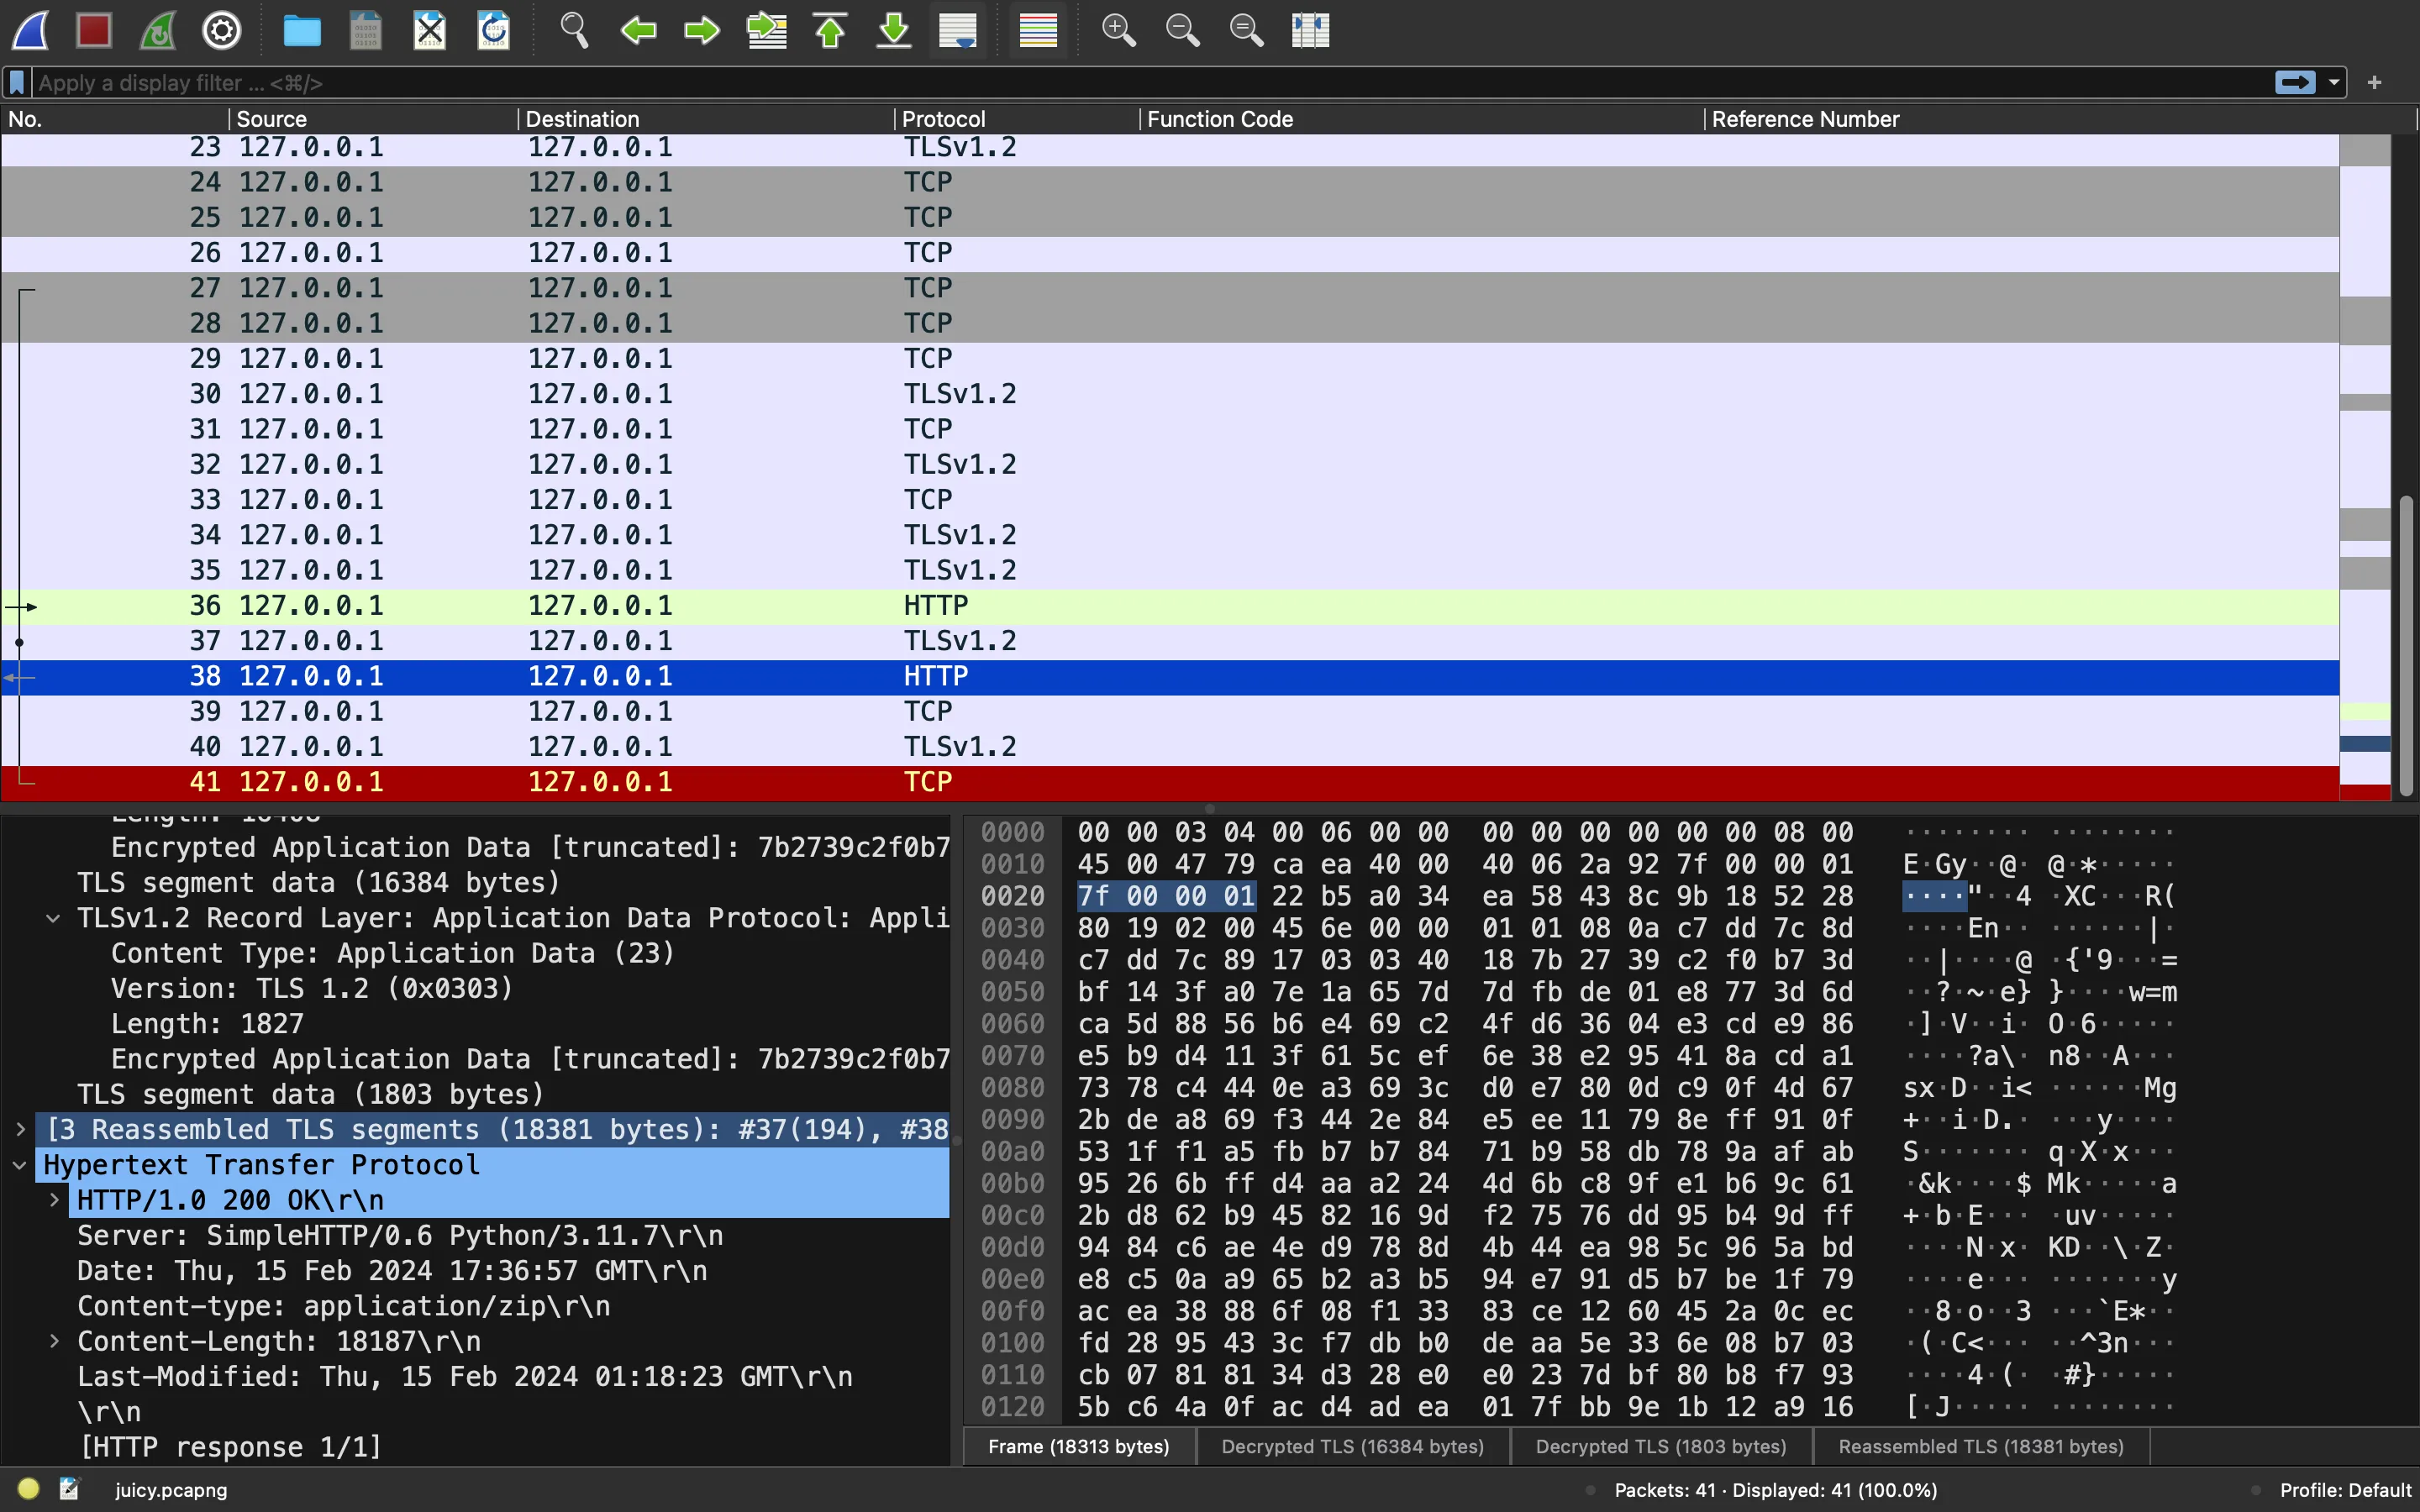Collapse the Hypertext Transfer Protocol node

[x=20, y=1165]
